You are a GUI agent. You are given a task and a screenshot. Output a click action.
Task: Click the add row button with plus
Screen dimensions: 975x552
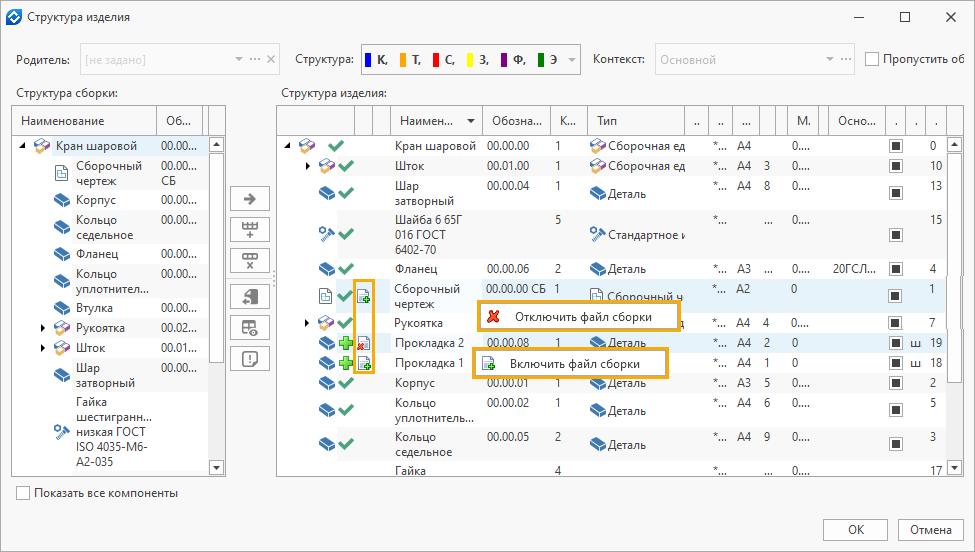[250, 230]
